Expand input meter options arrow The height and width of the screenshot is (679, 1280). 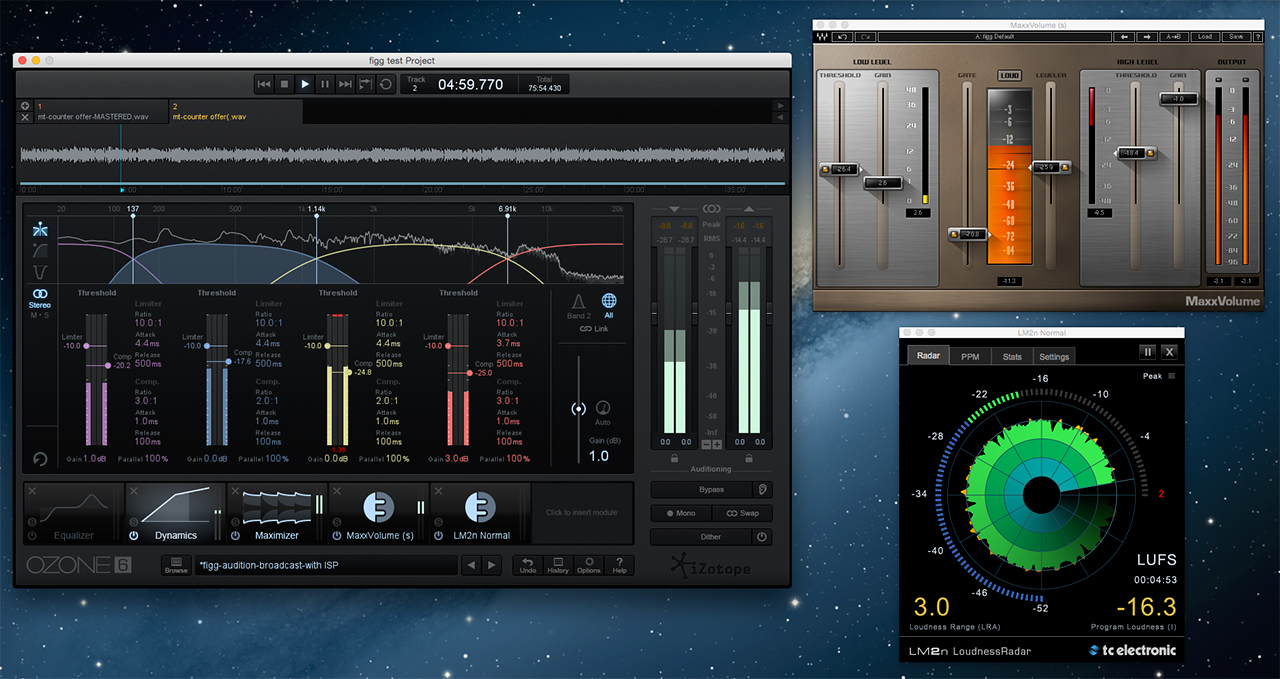674,209
